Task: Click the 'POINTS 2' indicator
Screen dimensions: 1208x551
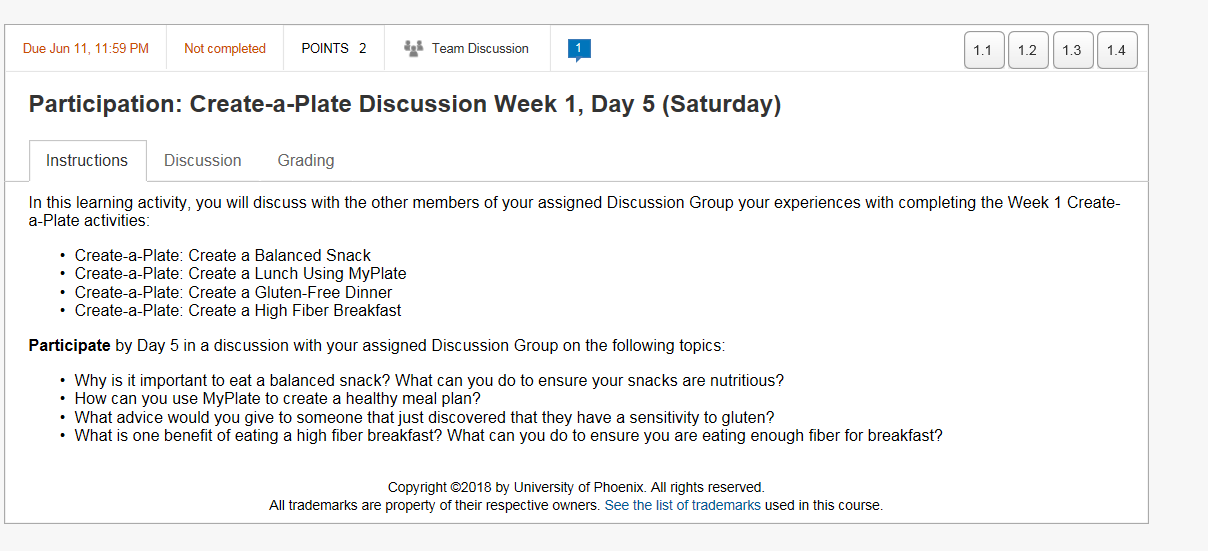Action: pos(334,49)
